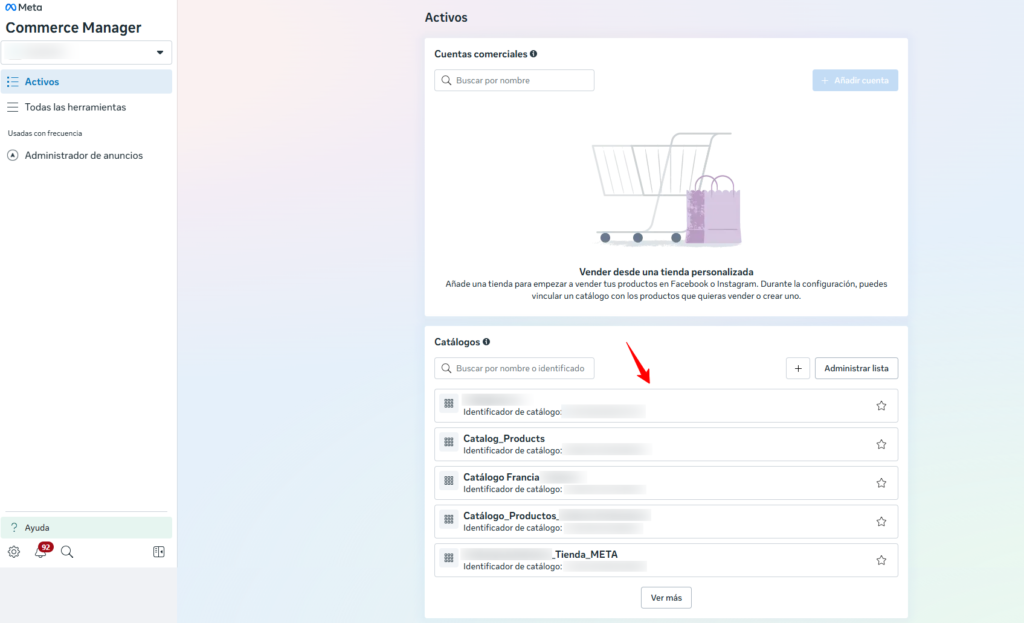Click the grid icon of Catálogo Francia
1024x623 pixels.
coord(449,481)
